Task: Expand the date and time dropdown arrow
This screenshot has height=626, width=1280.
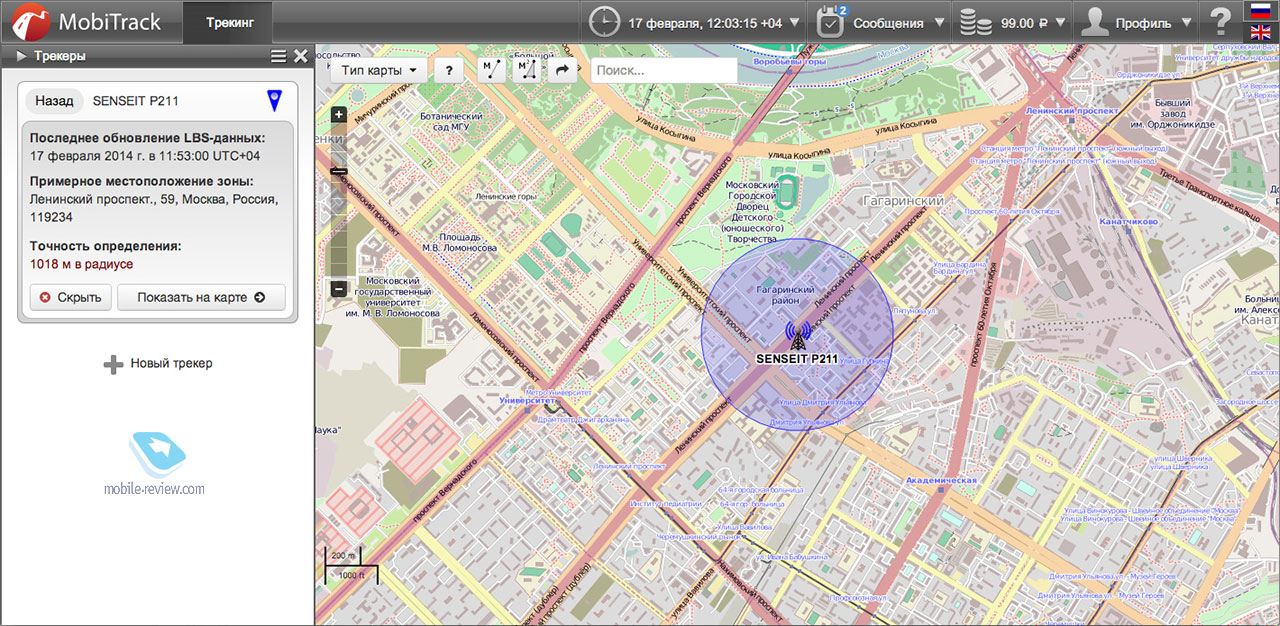Action: click(x=794, y=22)
